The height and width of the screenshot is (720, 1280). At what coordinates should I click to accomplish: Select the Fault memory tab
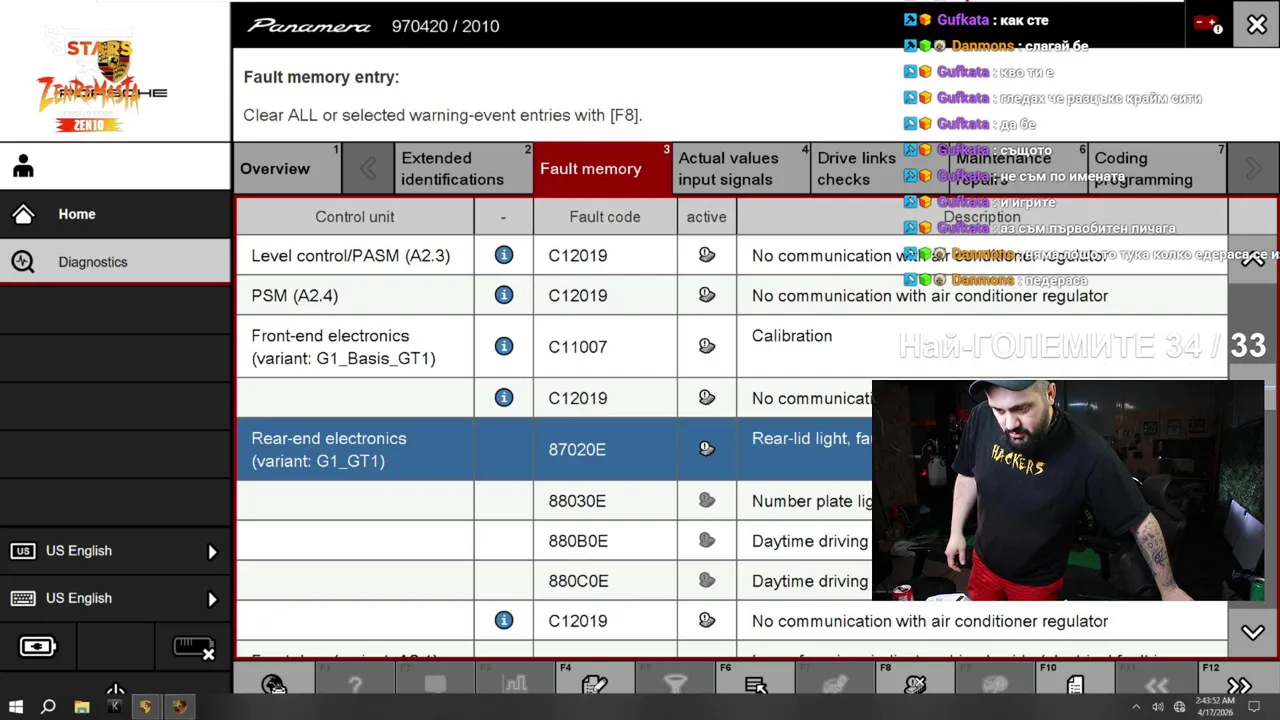602,168
